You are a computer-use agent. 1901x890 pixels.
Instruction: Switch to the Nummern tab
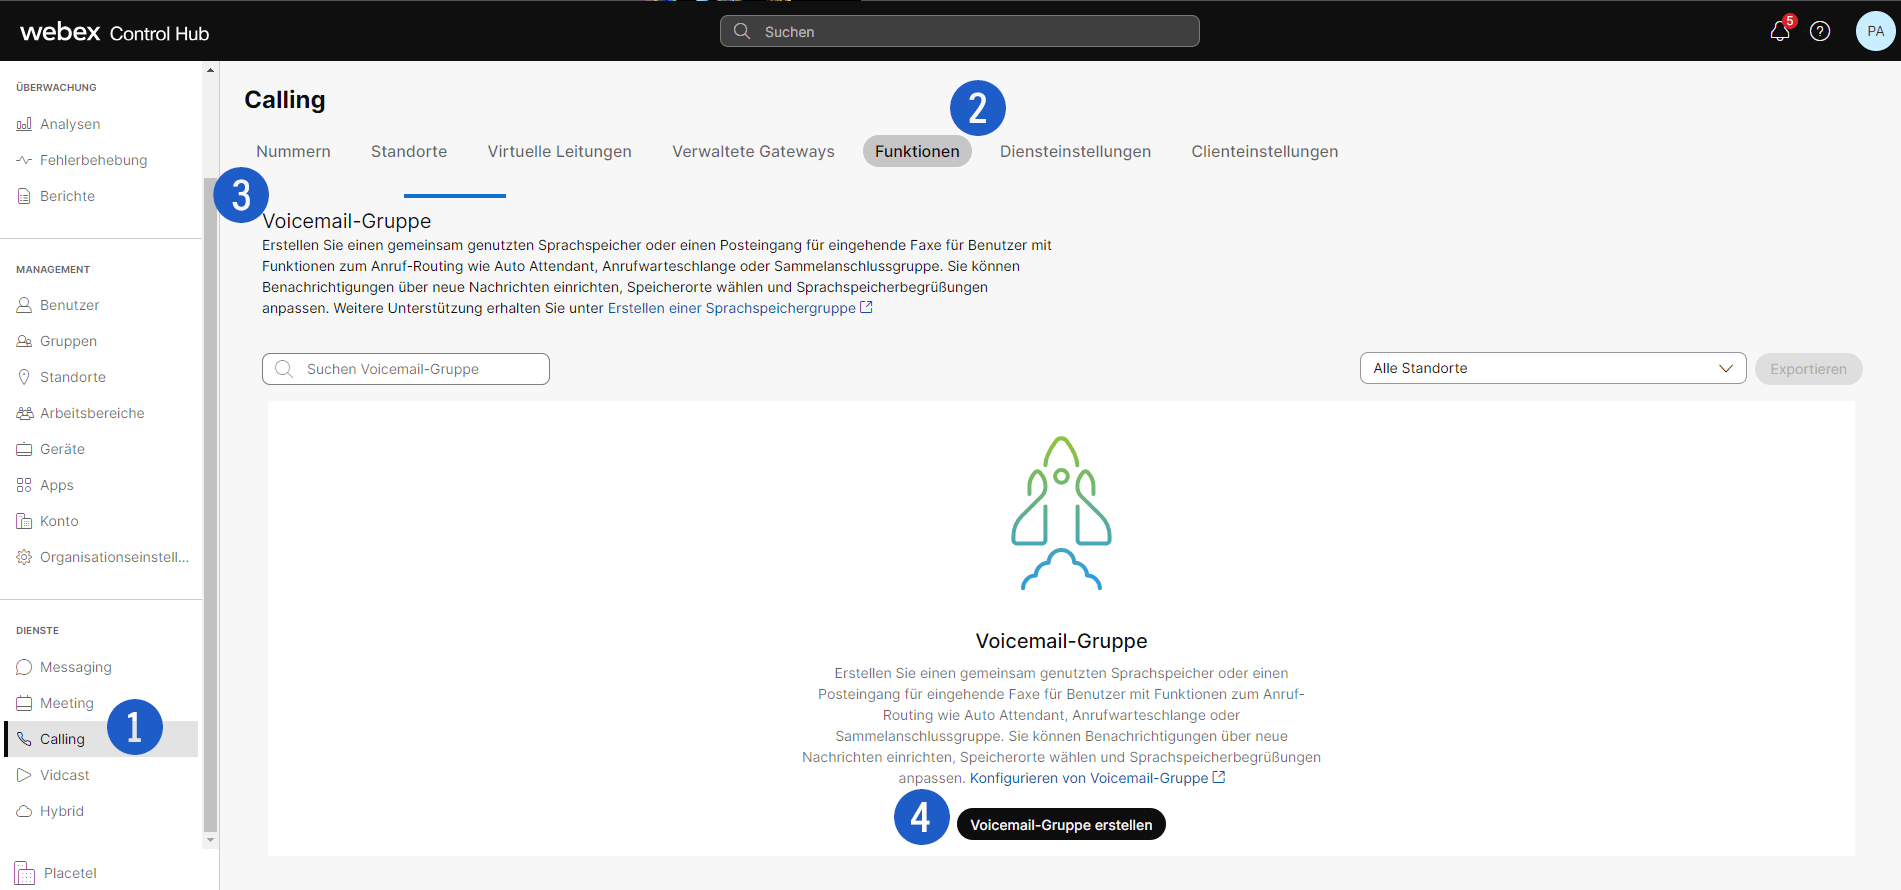click(293, 151)
